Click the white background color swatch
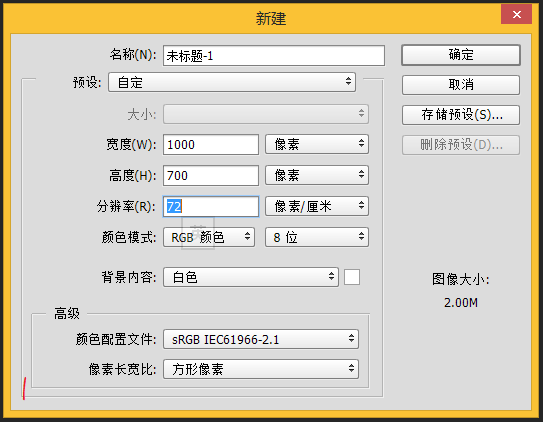Viewport: 543px width, 422px height. pyautogui.click(x=352, y=277)
